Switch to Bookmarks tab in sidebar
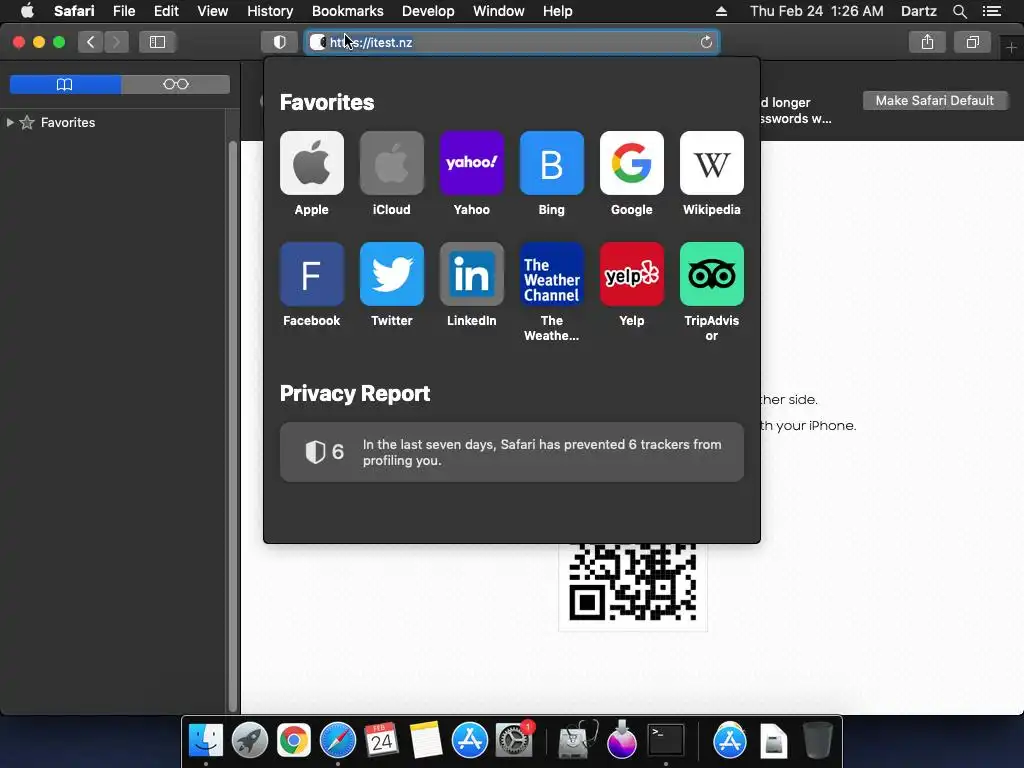 [65, 84]
